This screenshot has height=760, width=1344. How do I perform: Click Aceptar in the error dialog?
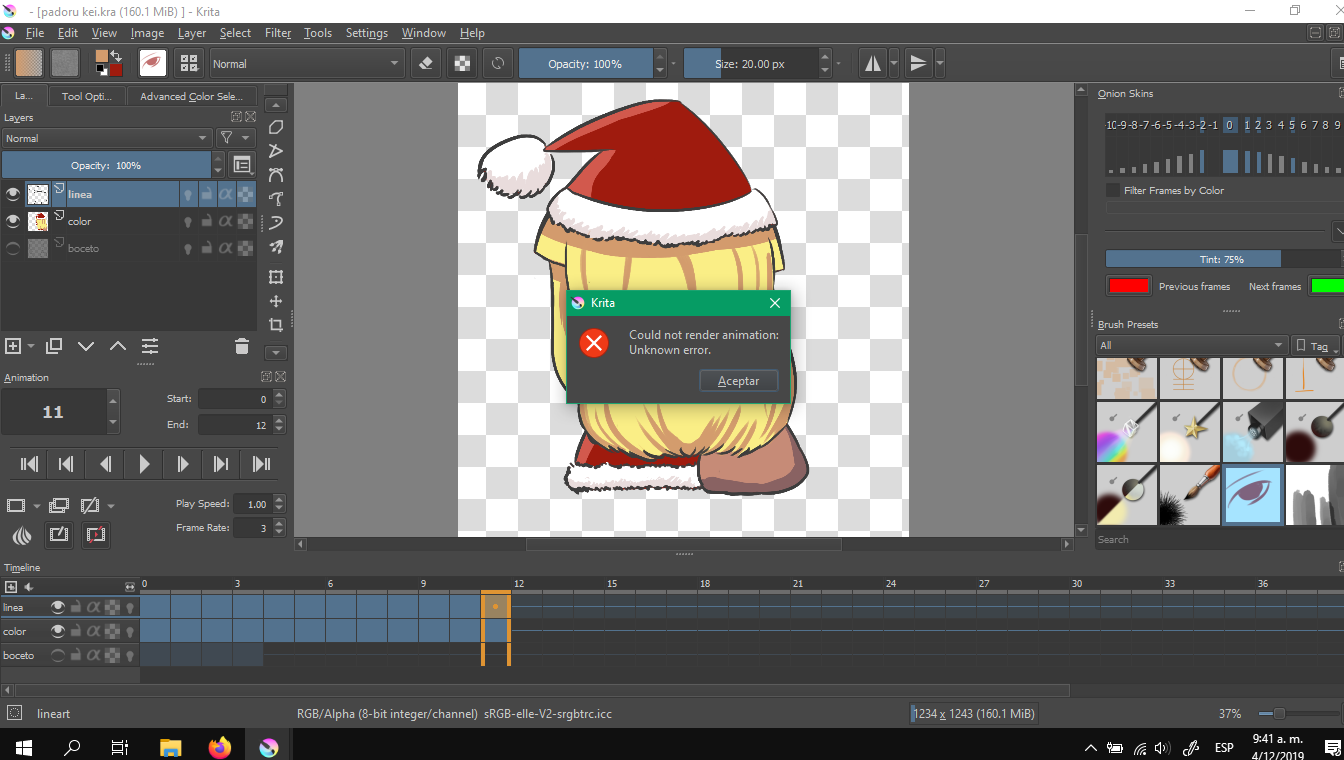(x=738, y=381)
